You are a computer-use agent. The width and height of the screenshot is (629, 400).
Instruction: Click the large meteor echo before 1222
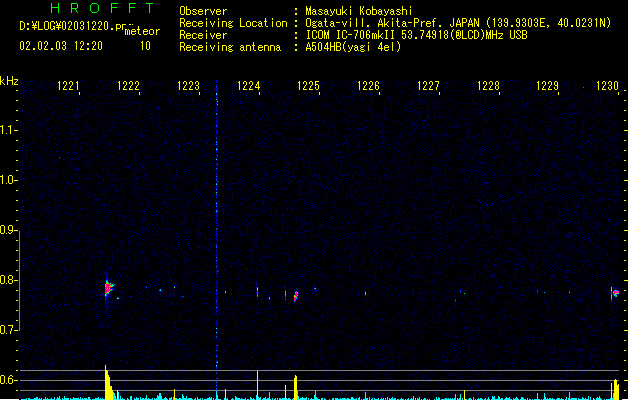click(x=109, y=288)
